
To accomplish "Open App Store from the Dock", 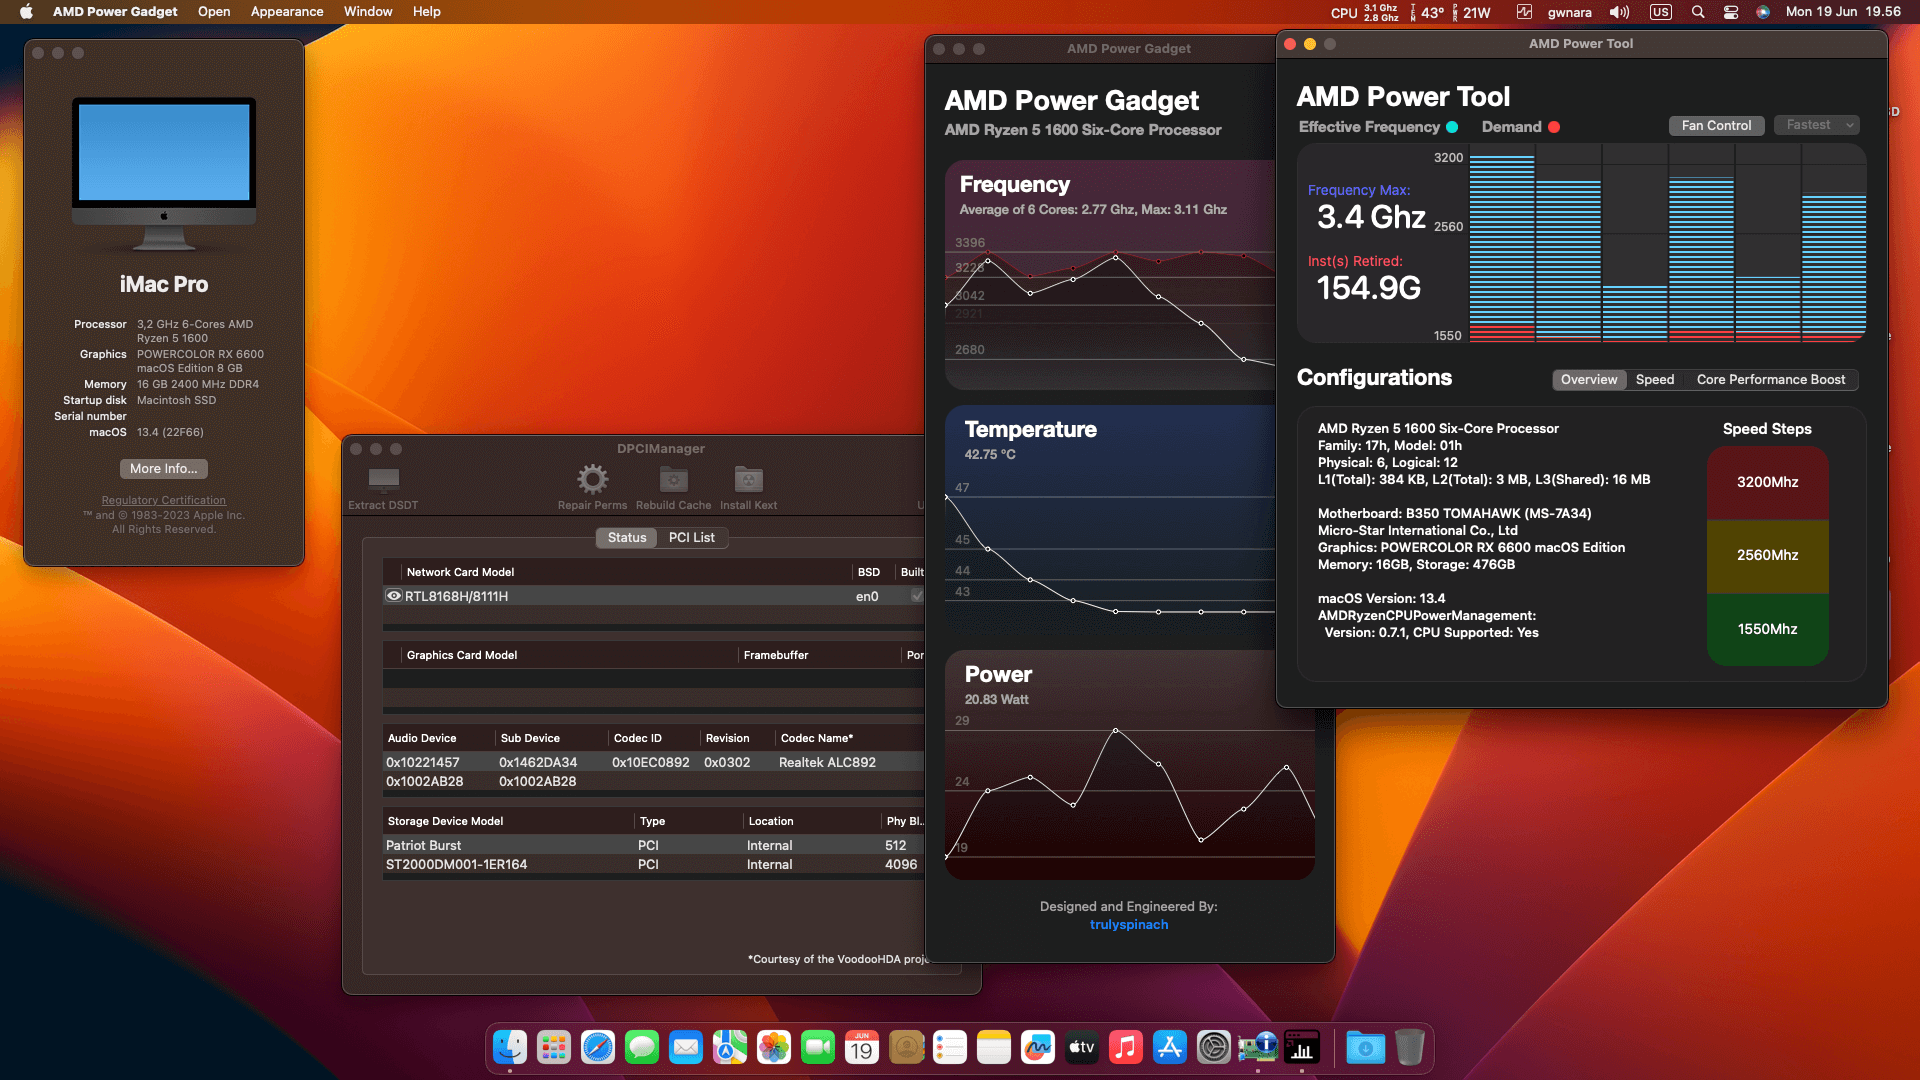I will [x=1170, y=1047].
